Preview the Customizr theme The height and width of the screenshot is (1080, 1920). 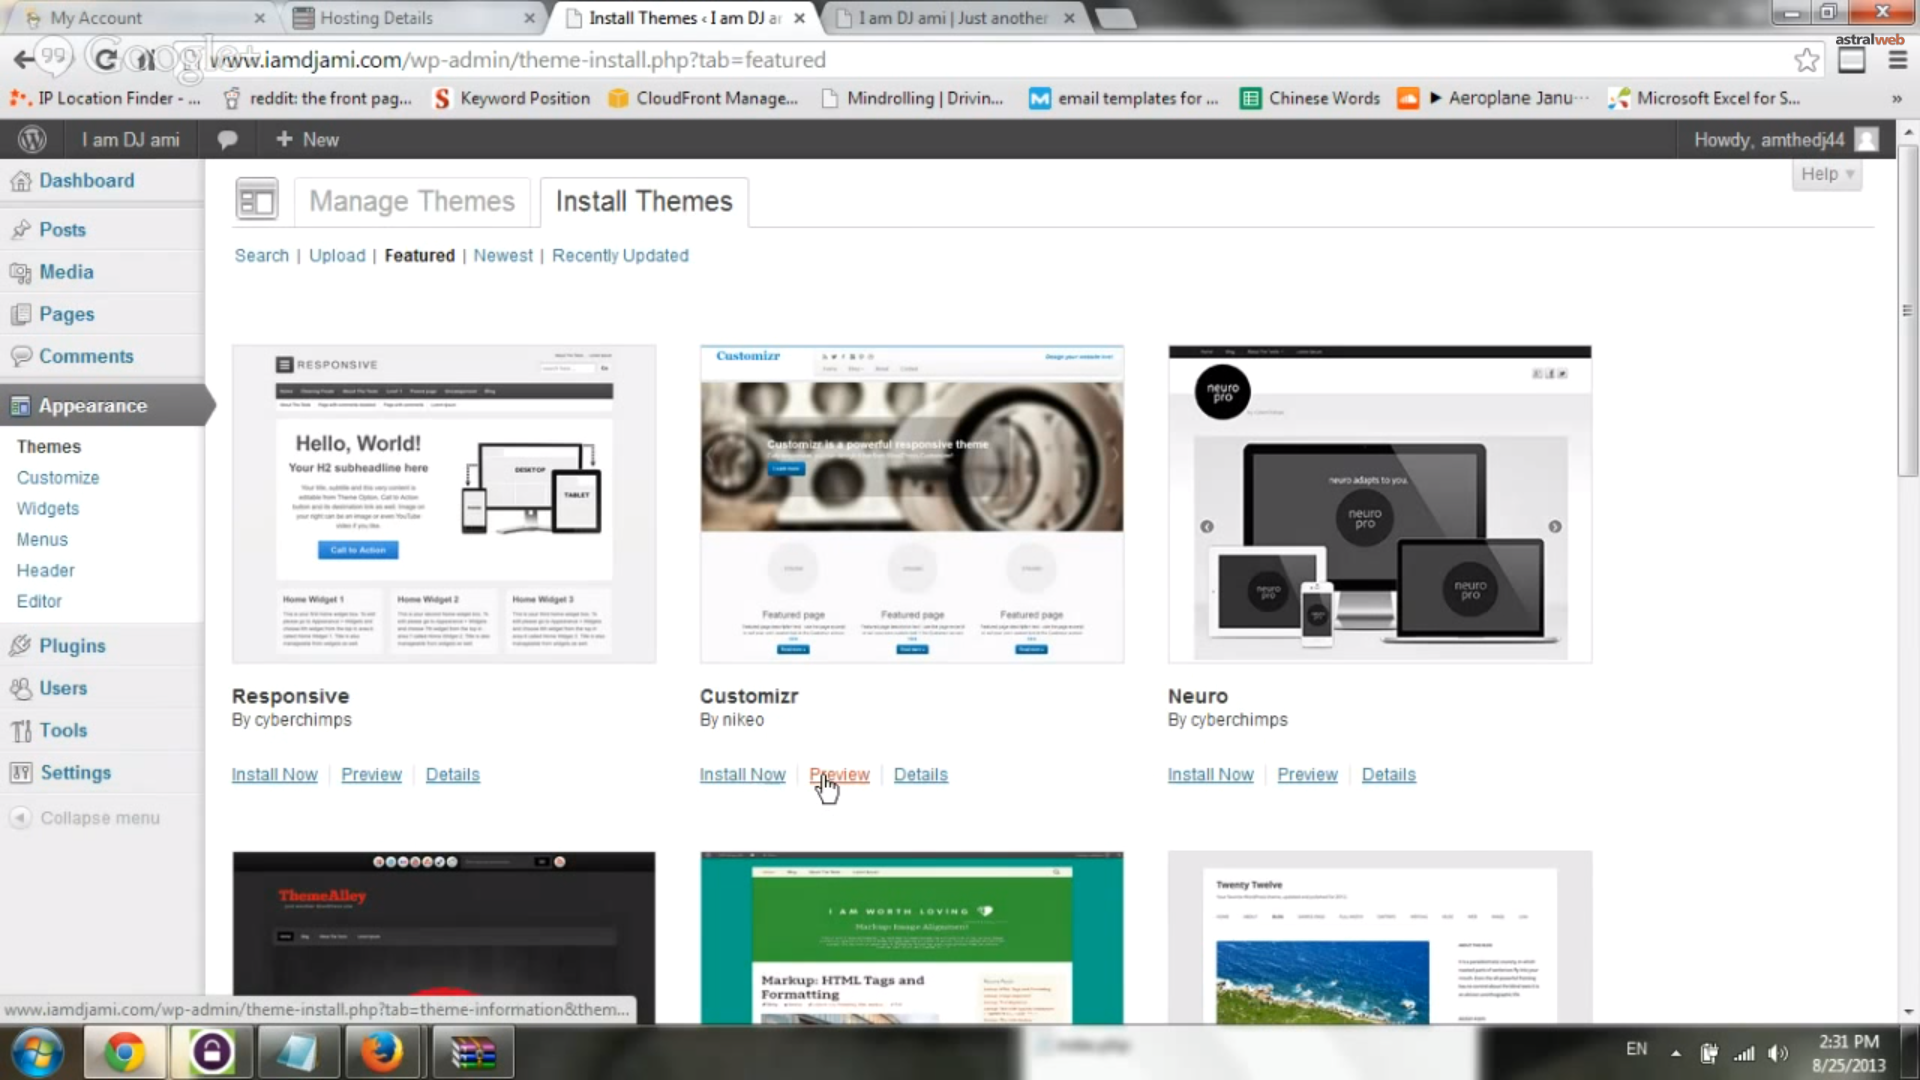point(839,774)
